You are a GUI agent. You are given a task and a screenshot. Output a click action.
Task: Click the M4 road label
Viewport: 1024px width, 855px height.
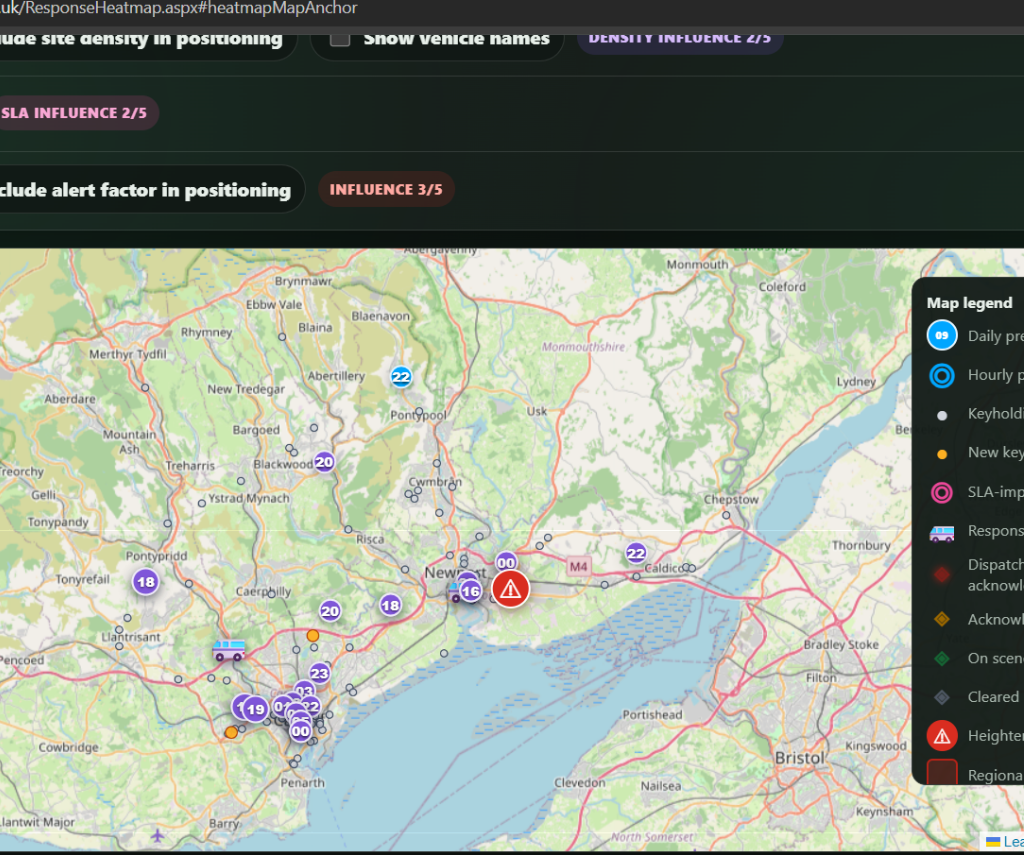pos(578,566)
